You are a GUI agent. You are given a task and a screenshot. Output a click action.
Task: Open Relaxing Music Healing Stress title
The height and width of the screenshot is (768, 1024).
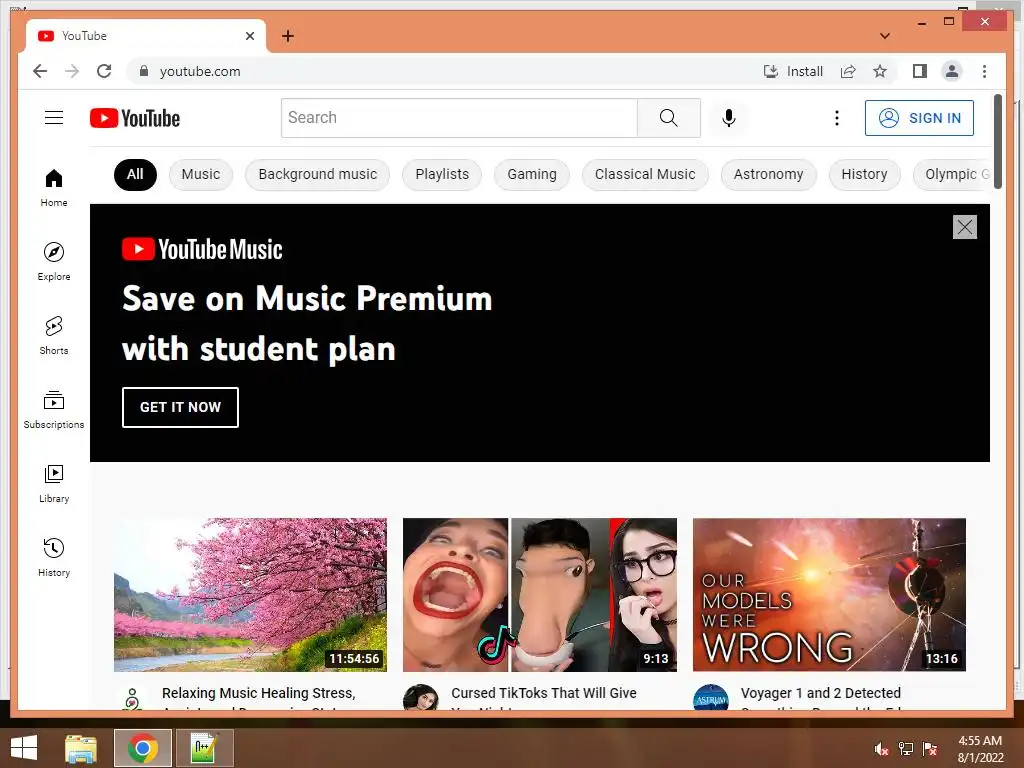click(259, 694)
